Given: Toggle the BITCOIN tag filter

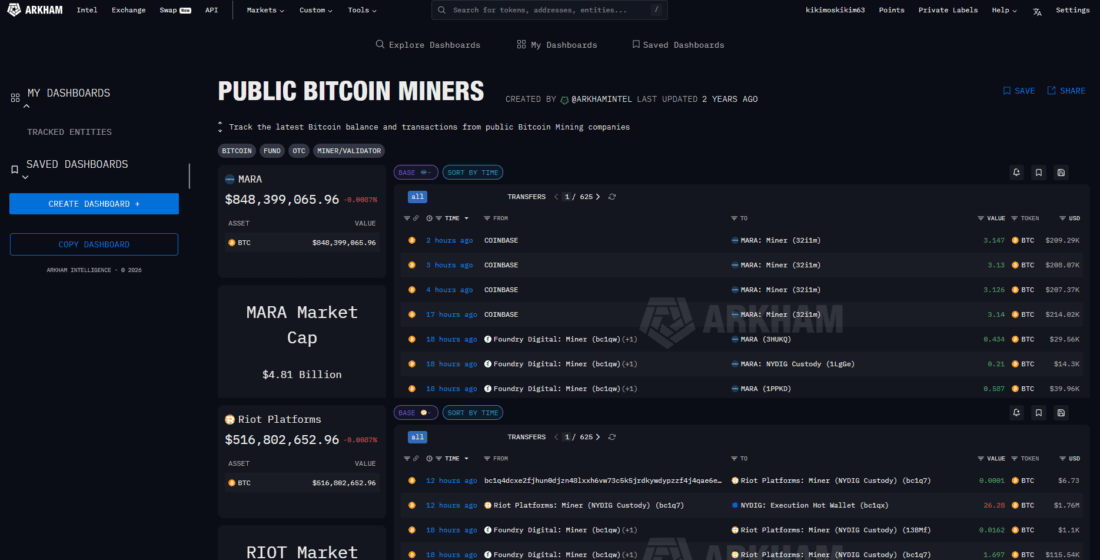Looking at the screenshot, I should click(236, 151).
